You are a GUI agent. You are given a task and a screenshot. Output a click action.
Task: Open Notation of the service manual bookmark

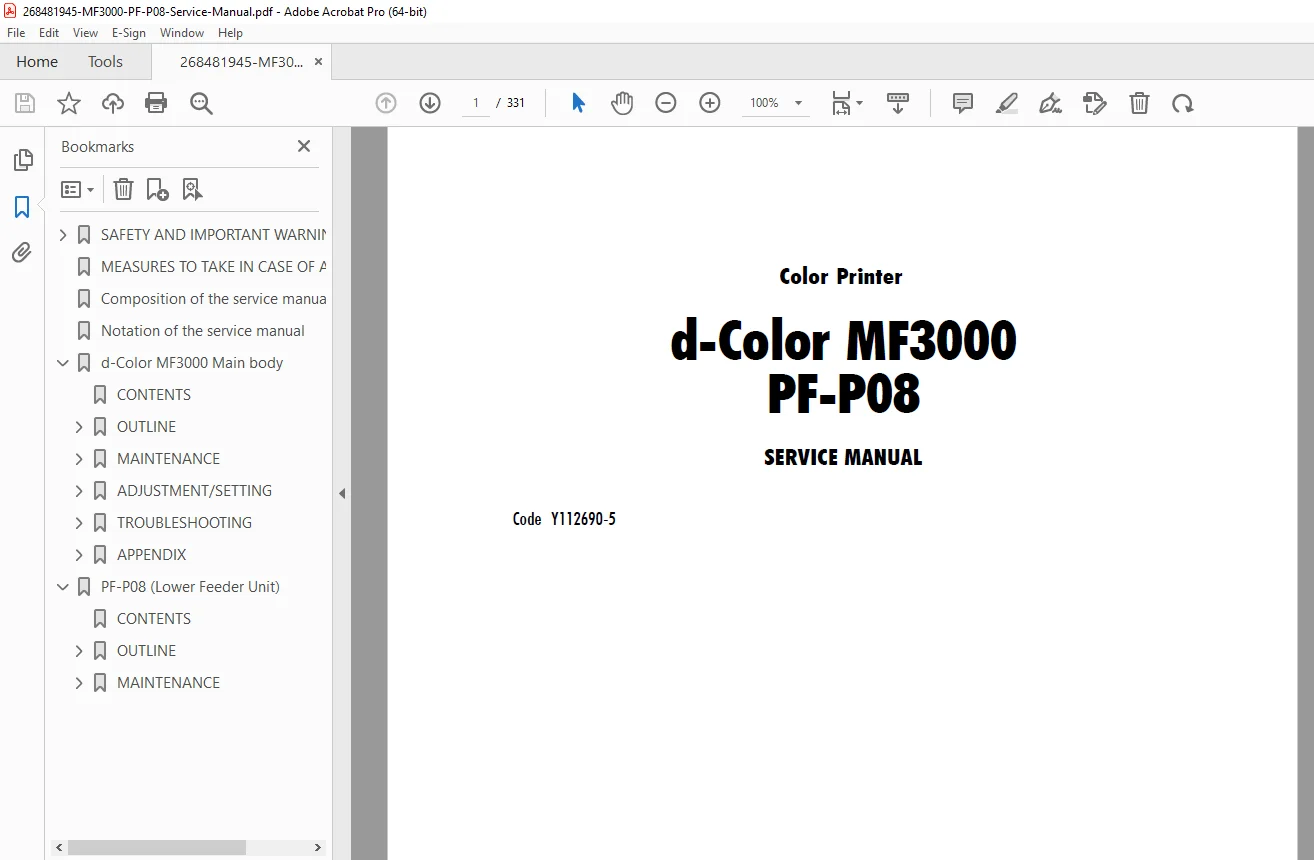coord(203,331)
